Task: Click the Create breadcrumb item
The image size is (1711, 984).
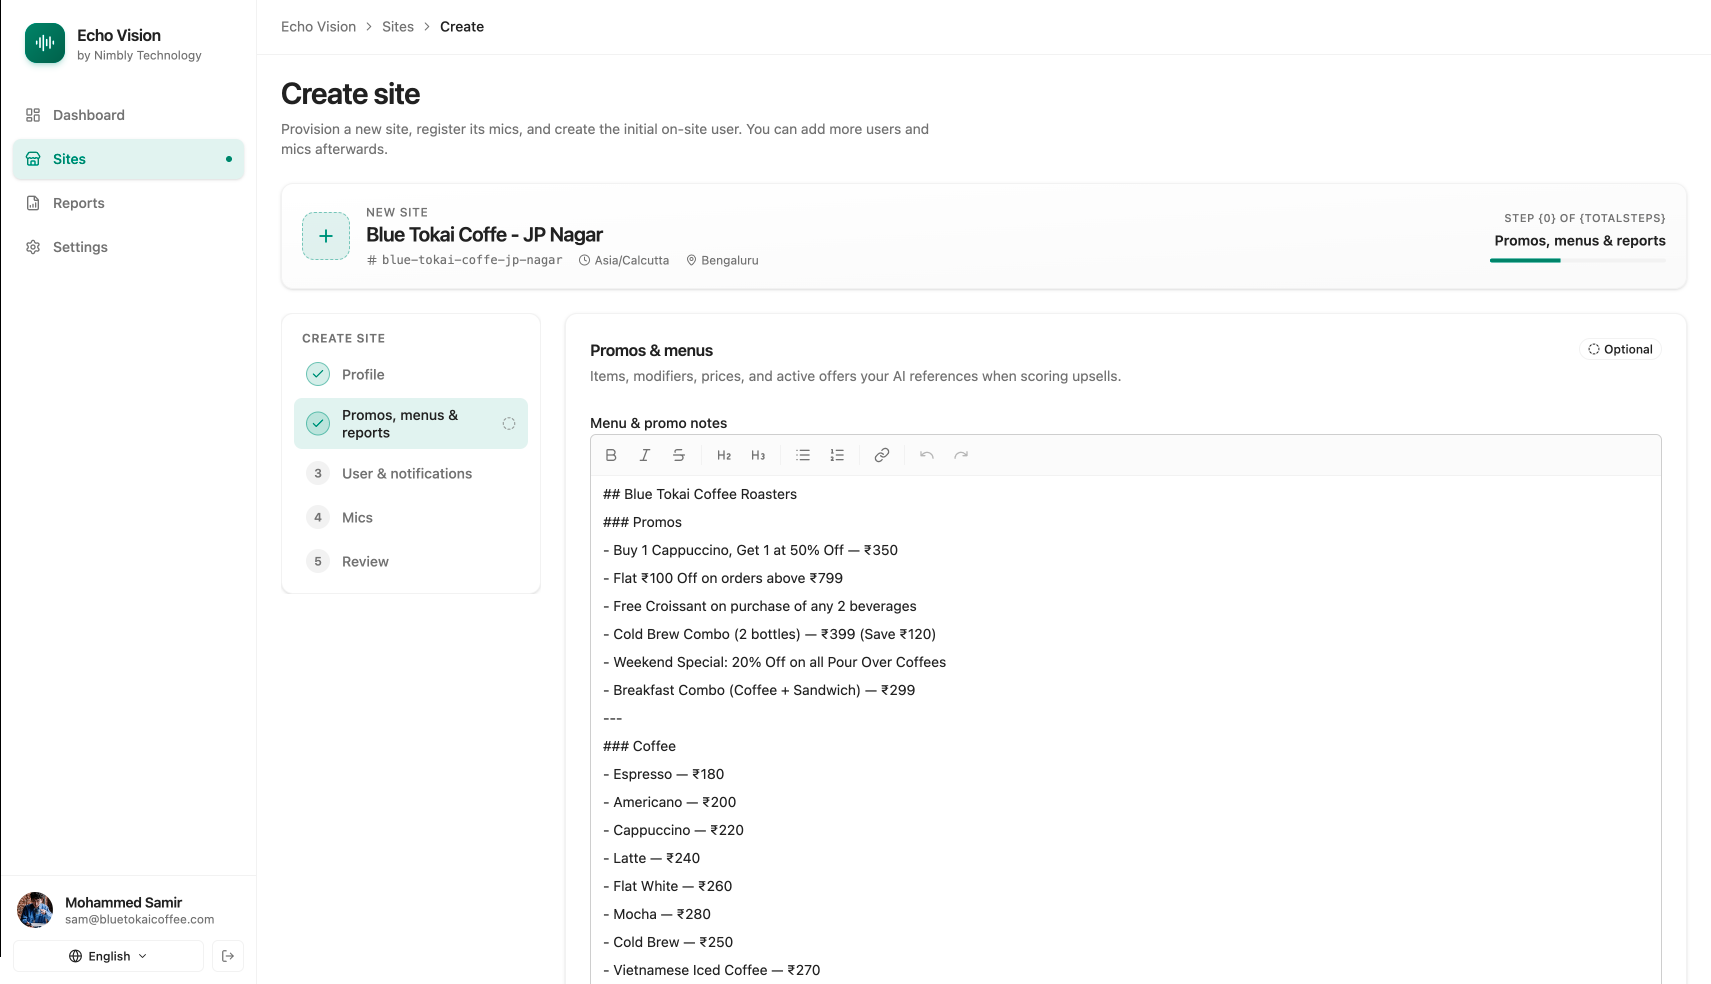Action: [x=462, y=27]
